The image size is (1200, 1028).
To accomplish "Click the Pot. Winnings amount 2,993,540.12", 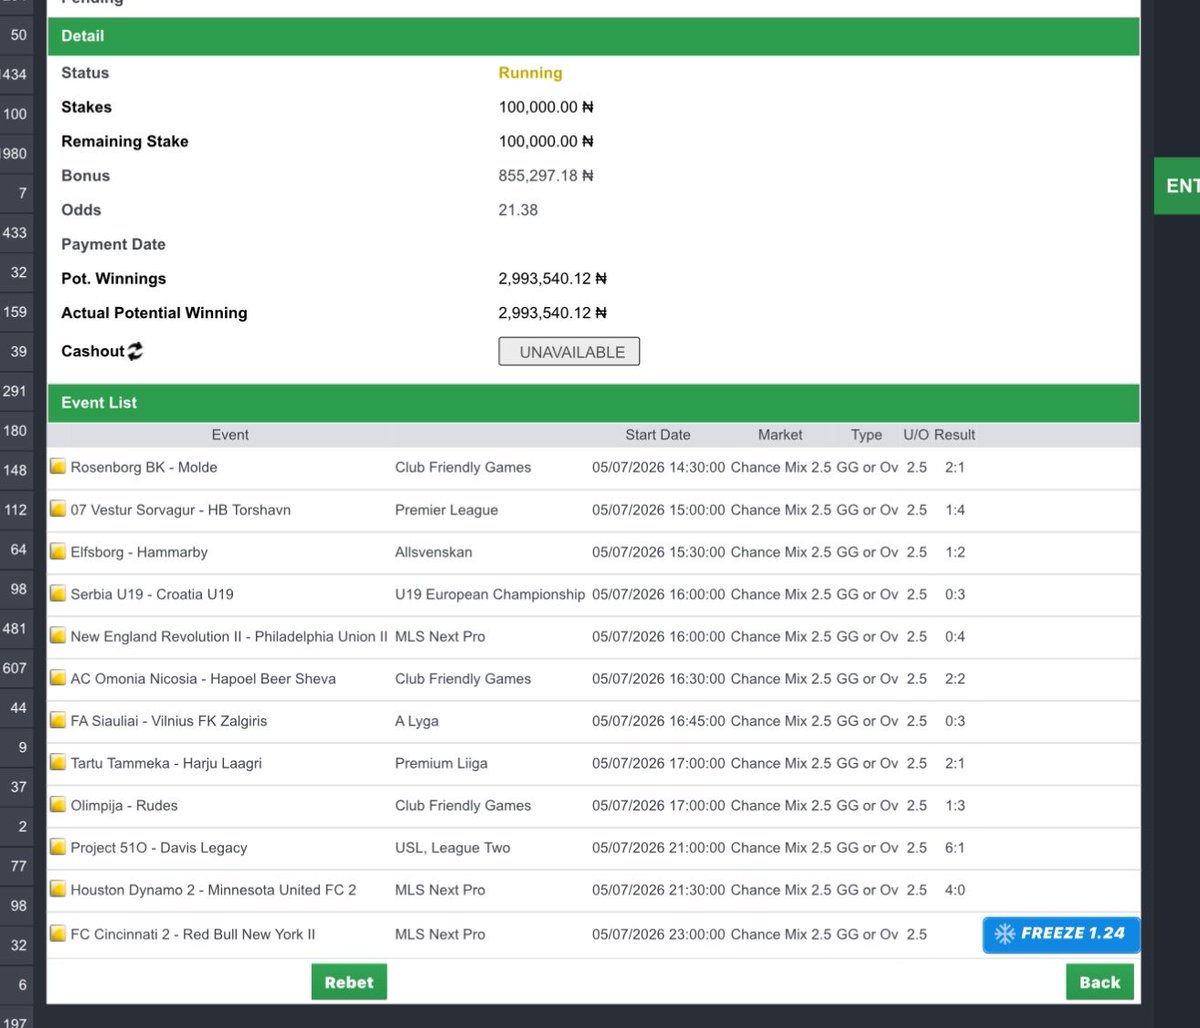I will pyautogui.click(x=553, y=279).
